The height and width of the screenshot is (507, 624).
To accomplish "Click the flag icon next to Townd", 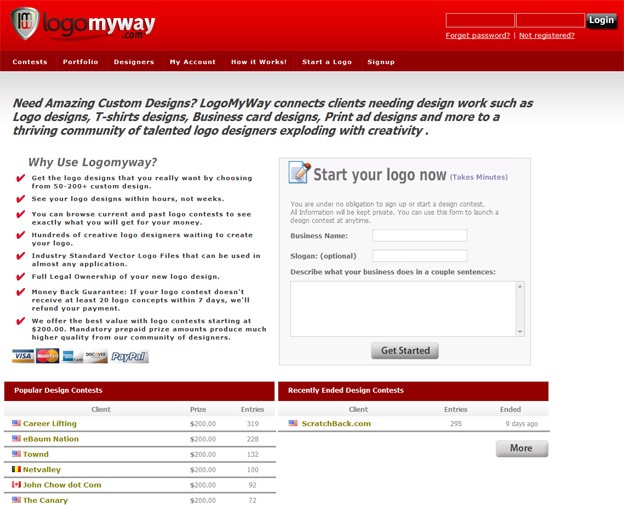I will point(16,453).
